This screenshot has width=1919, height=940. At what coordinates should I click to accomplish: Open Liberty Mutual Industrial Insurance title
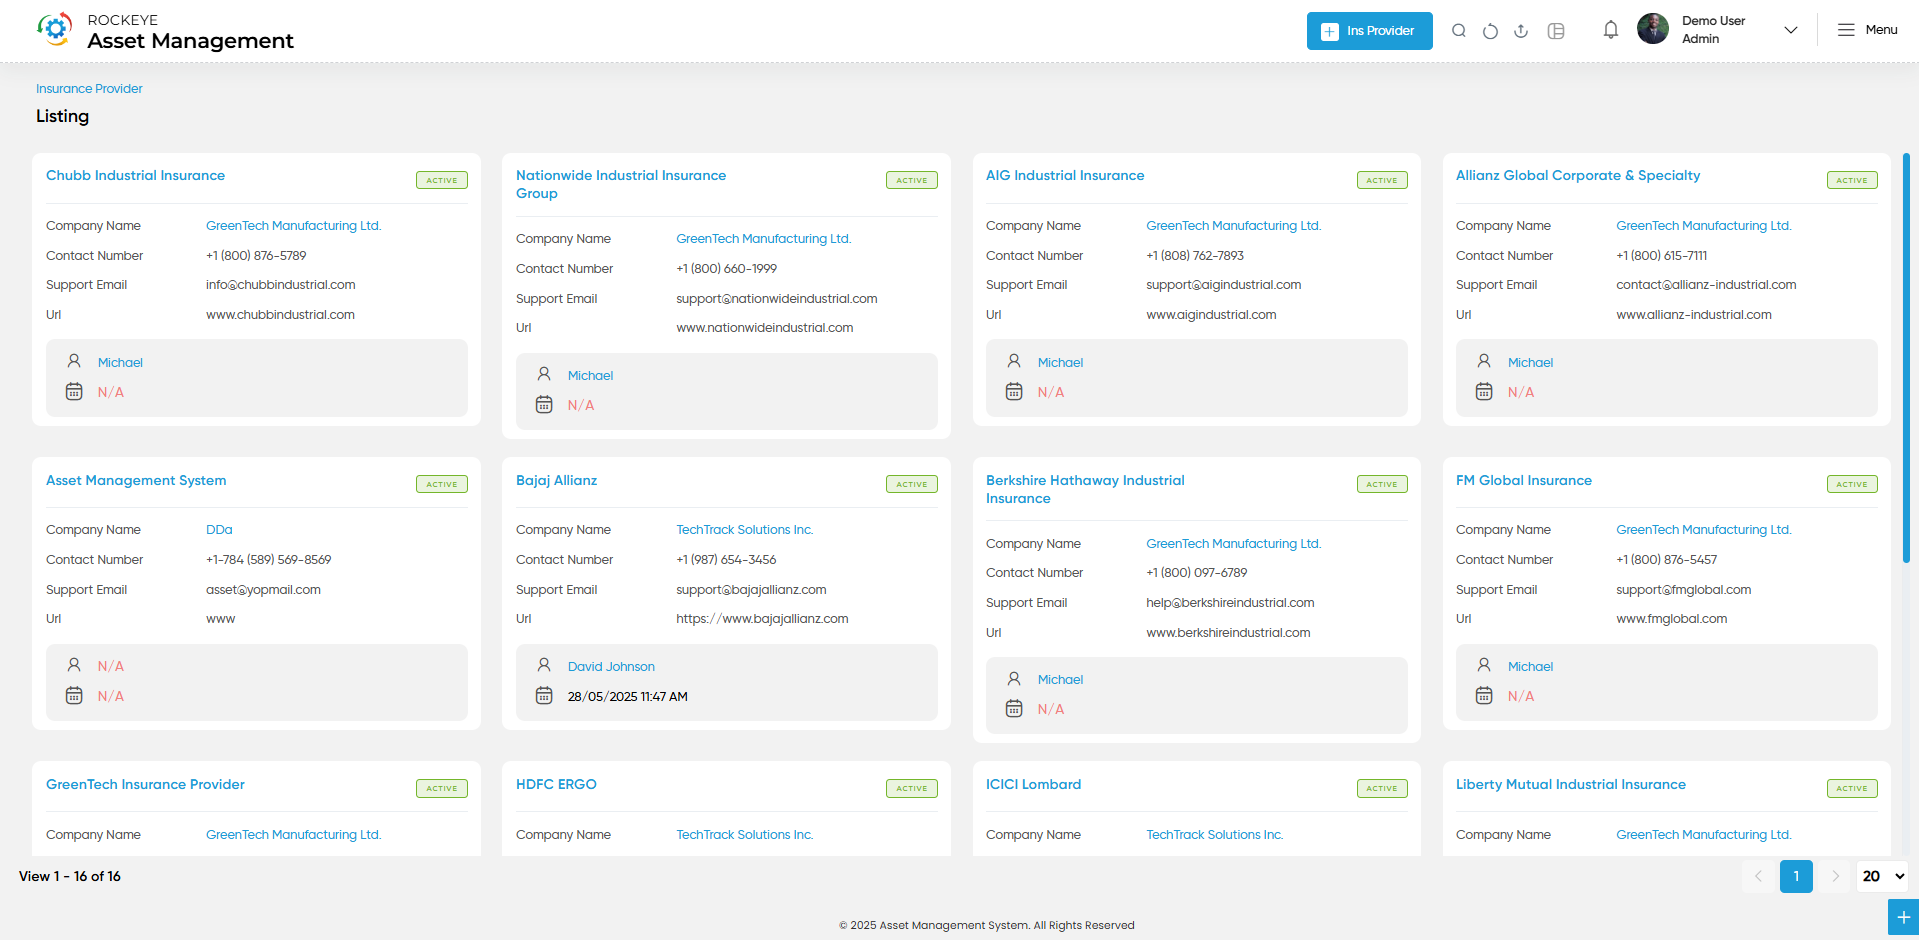pos(1571,784)
